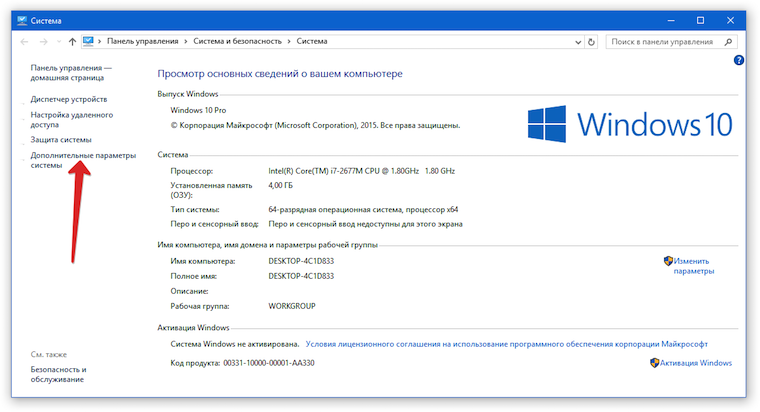Image resolution: width=760 pixels, height=412 pixels.
Task: Select Система и безопасность in the breadcrumb
Action: [x=237, y=42]
